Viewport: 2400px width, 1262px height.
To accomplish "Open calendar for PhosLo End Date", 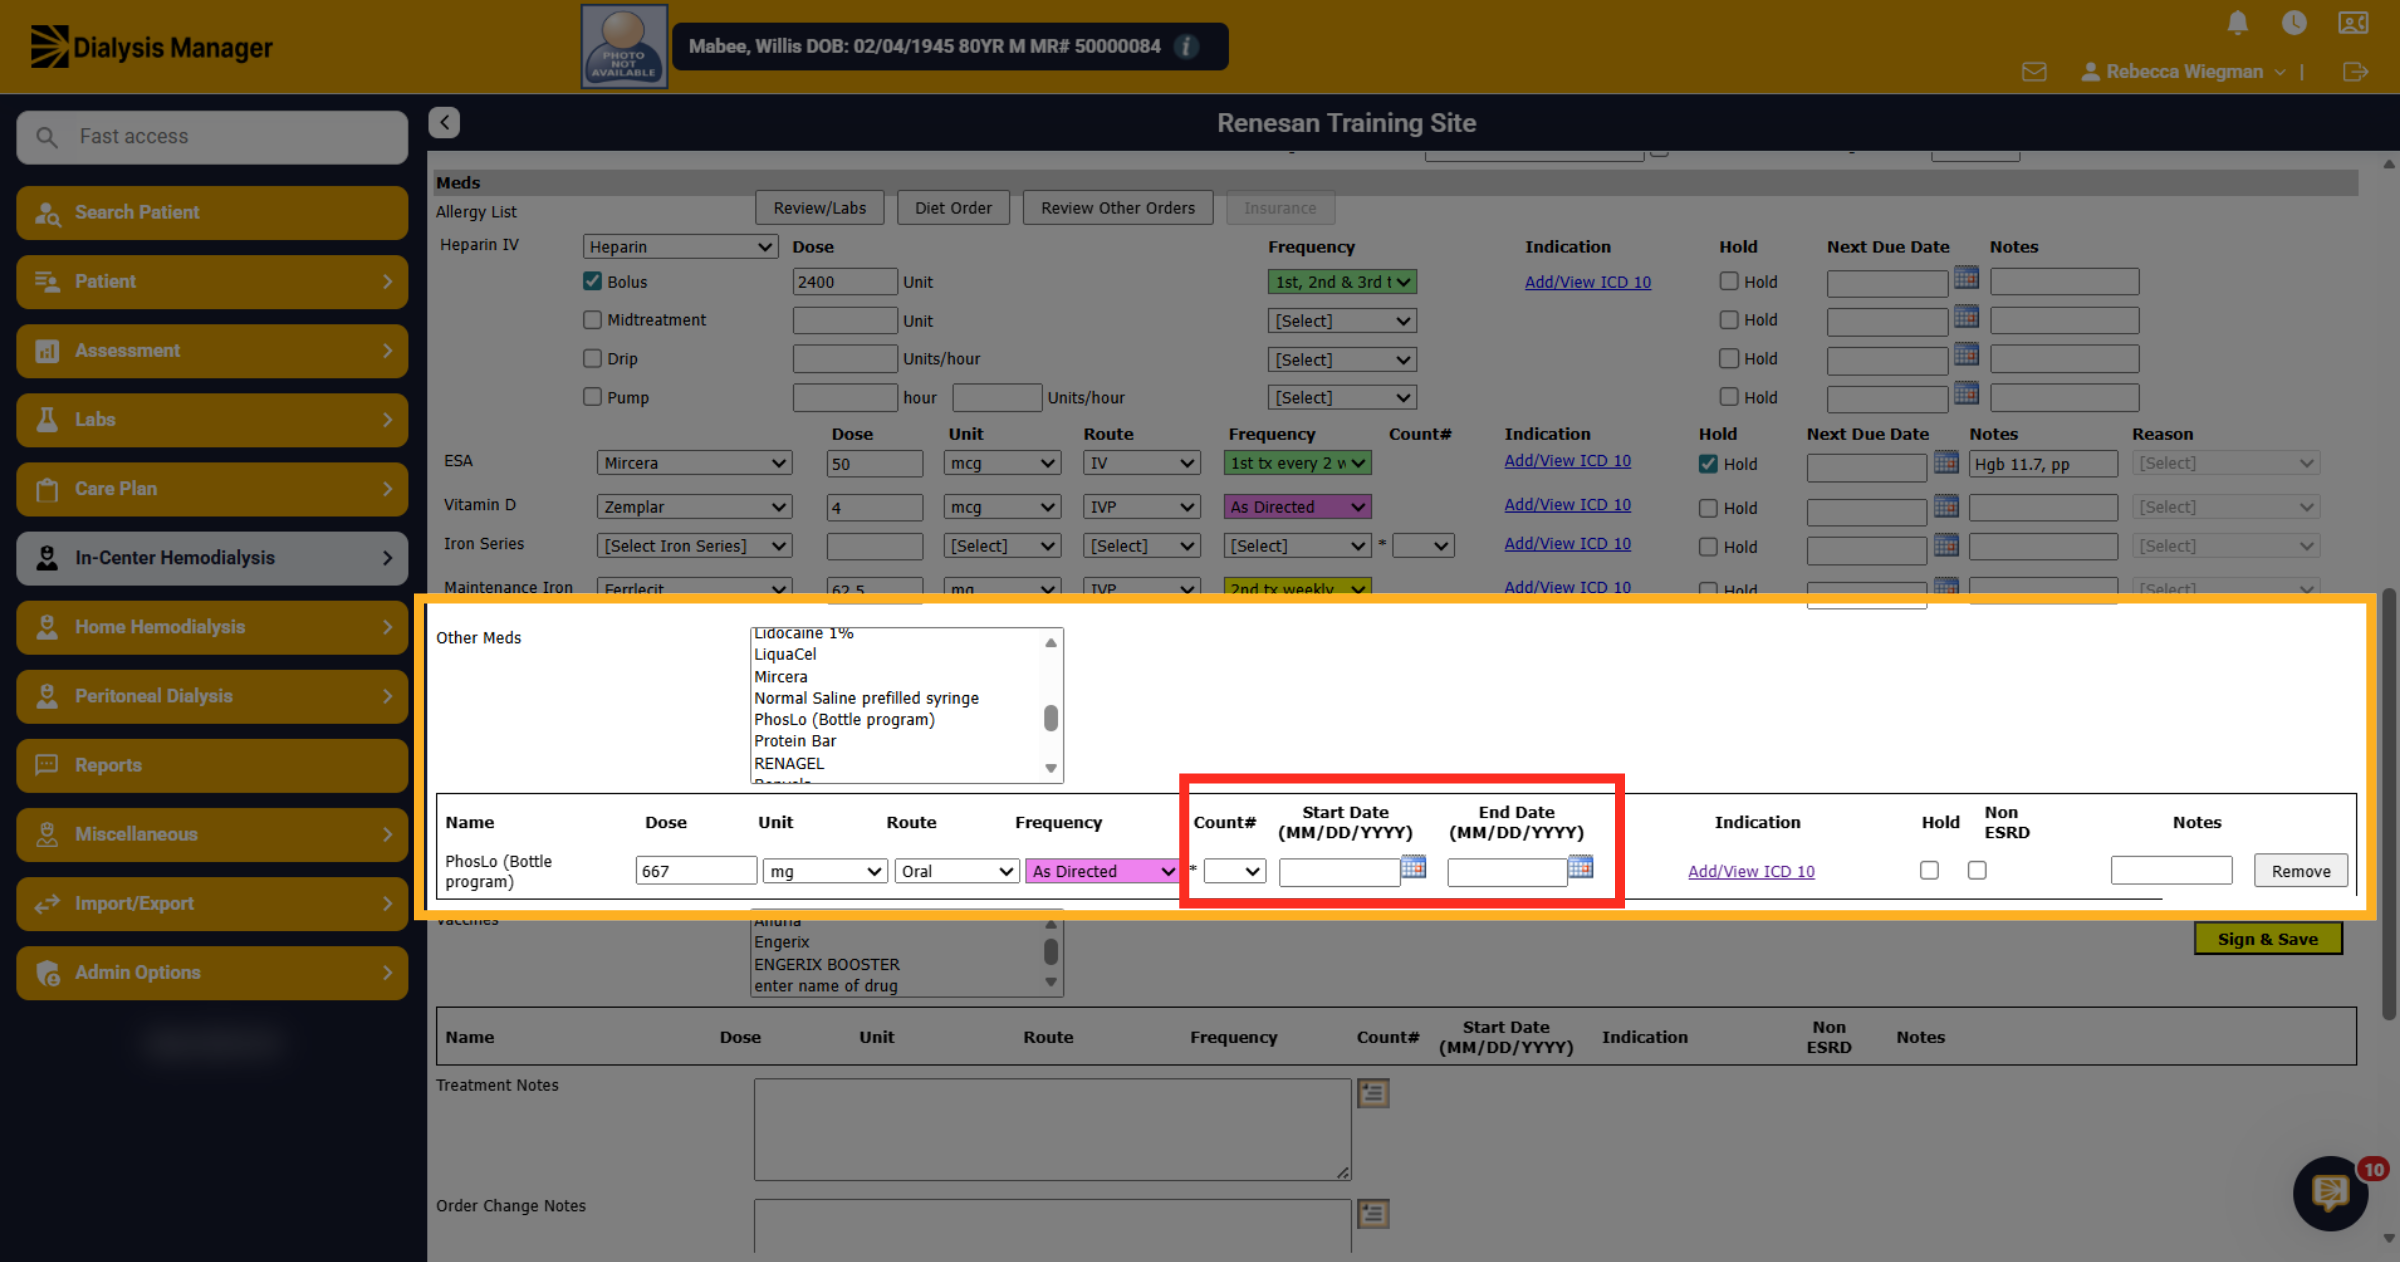I will (x=1580, y=867).
